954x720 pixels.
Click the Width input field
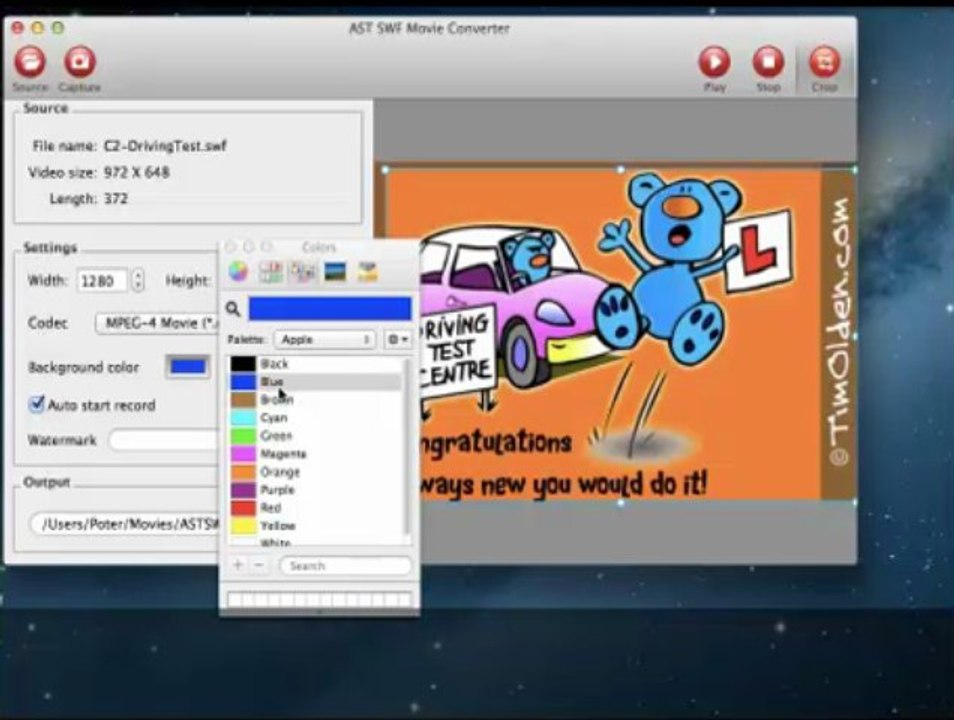(x=102, y=281)
